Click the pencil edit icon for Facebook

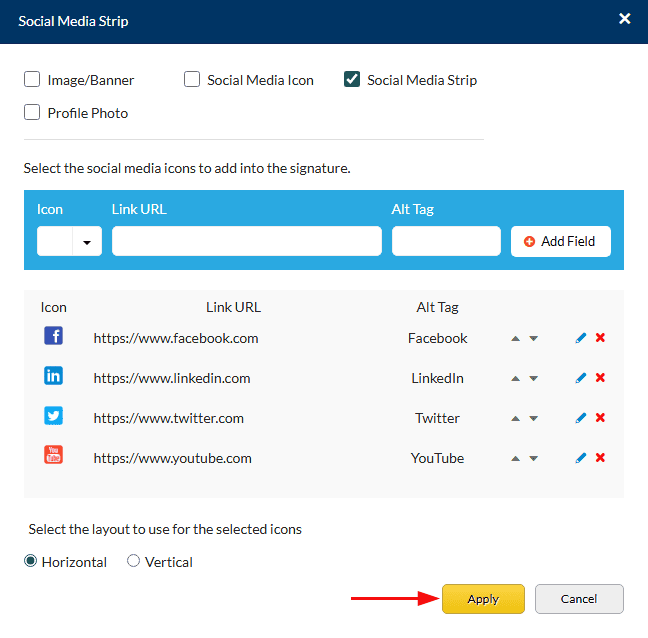[581, 338]
